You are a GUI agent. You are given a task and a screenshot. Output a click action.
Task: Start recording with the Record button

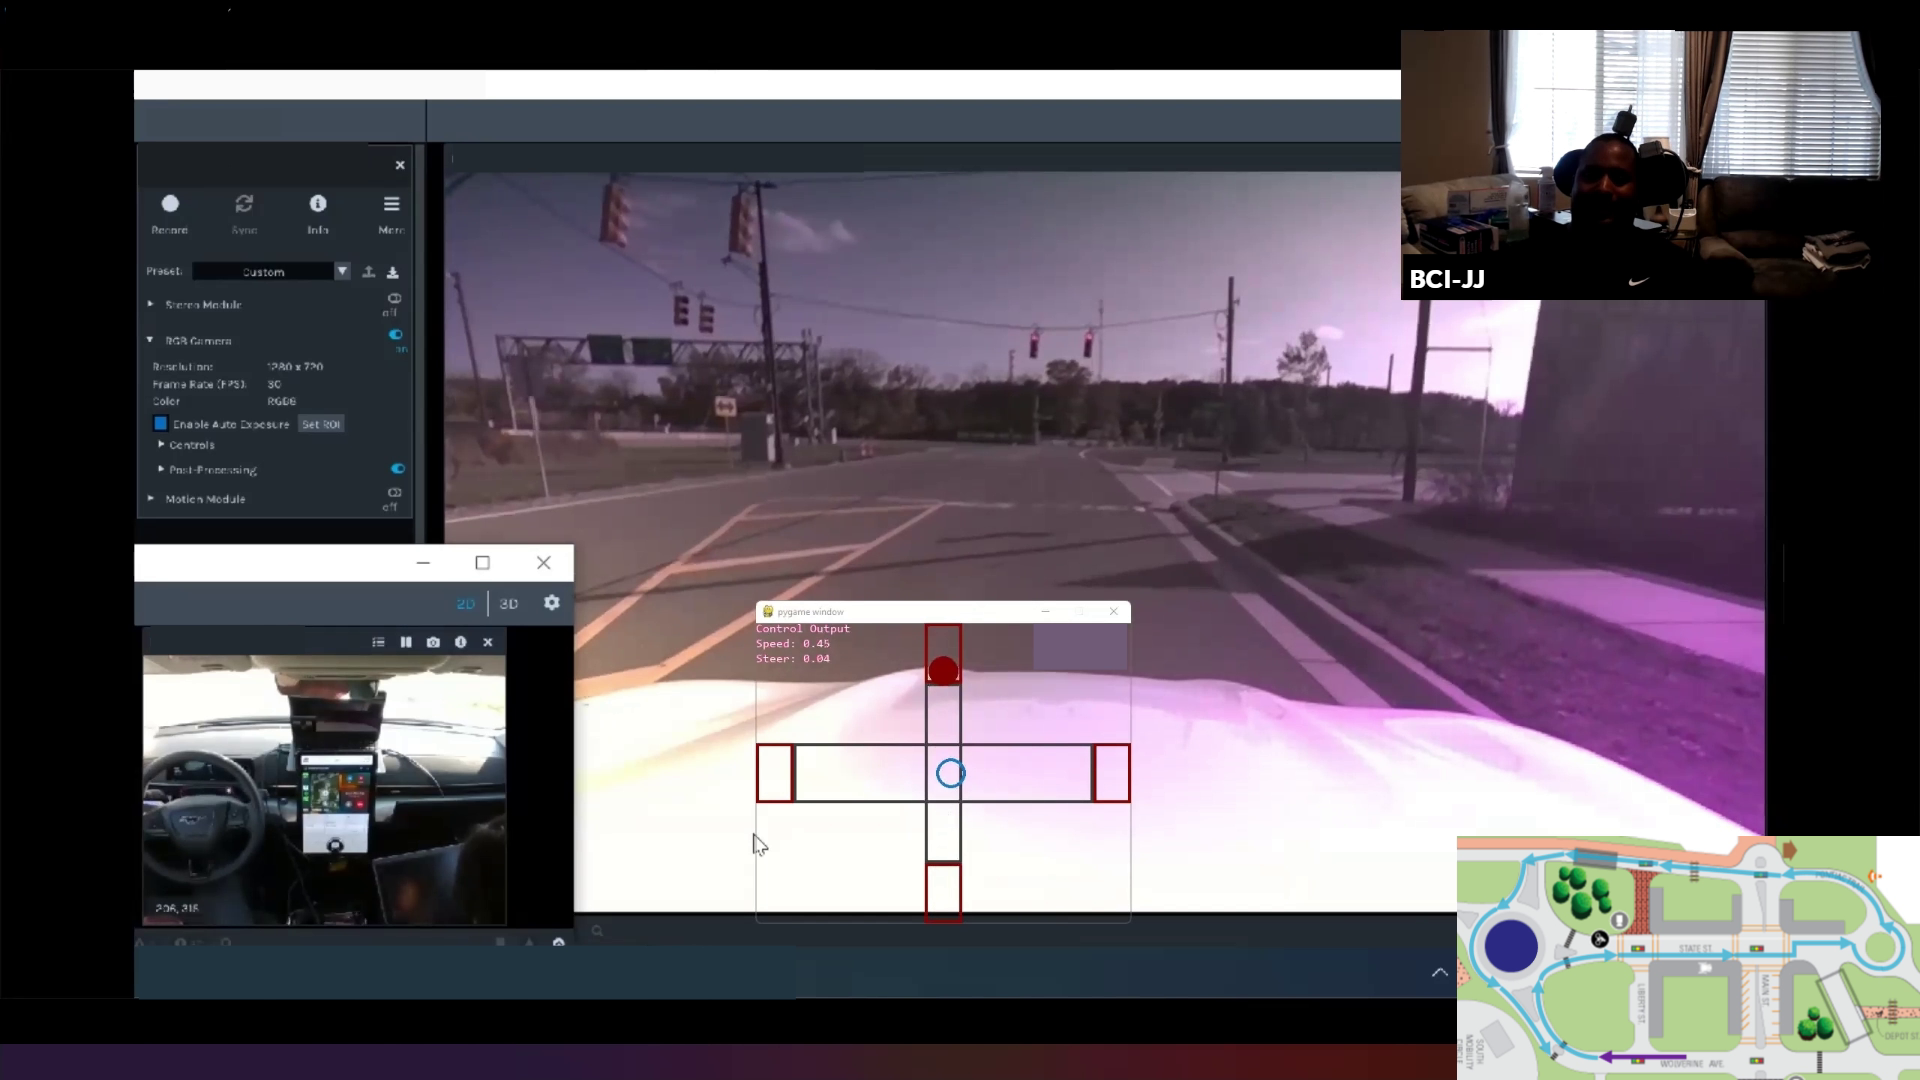coord(170,205)
